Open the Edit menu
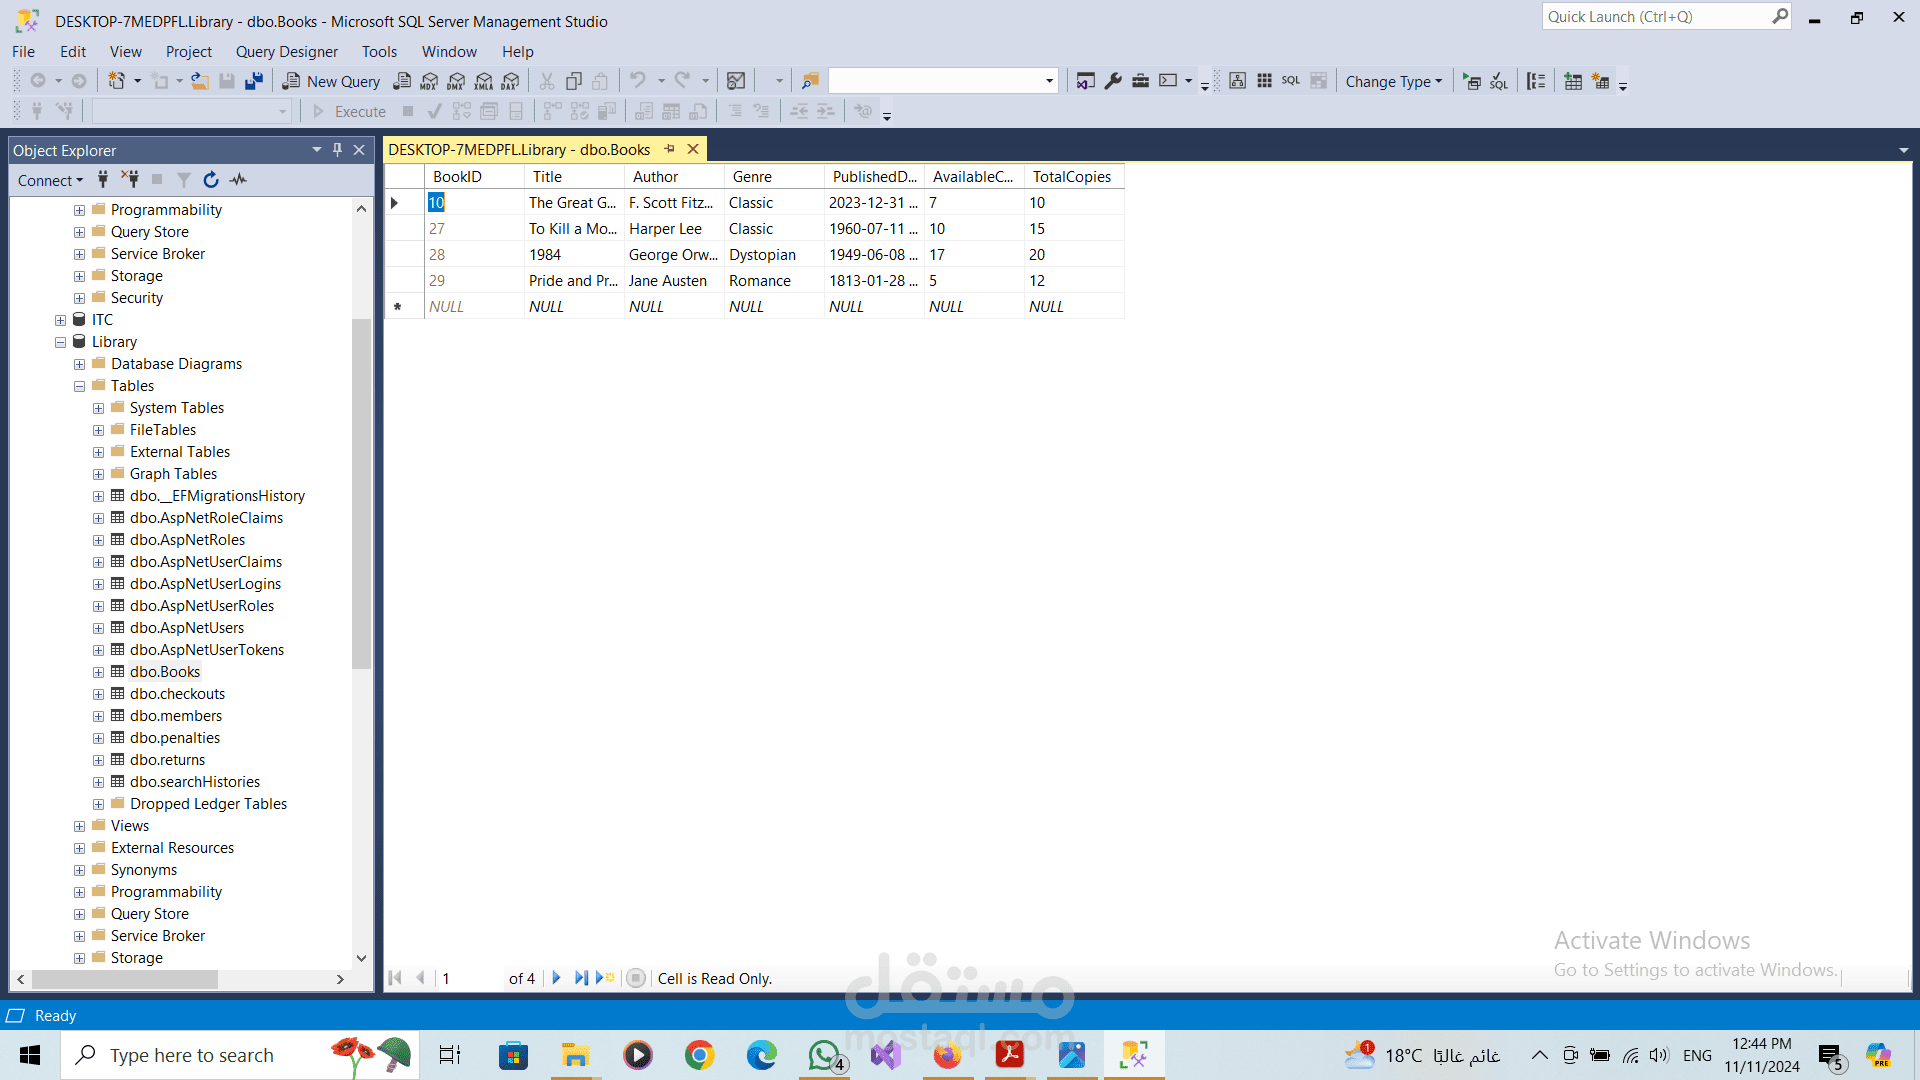The width and height of the screenshot is (1920, 1080). point(73,52)
